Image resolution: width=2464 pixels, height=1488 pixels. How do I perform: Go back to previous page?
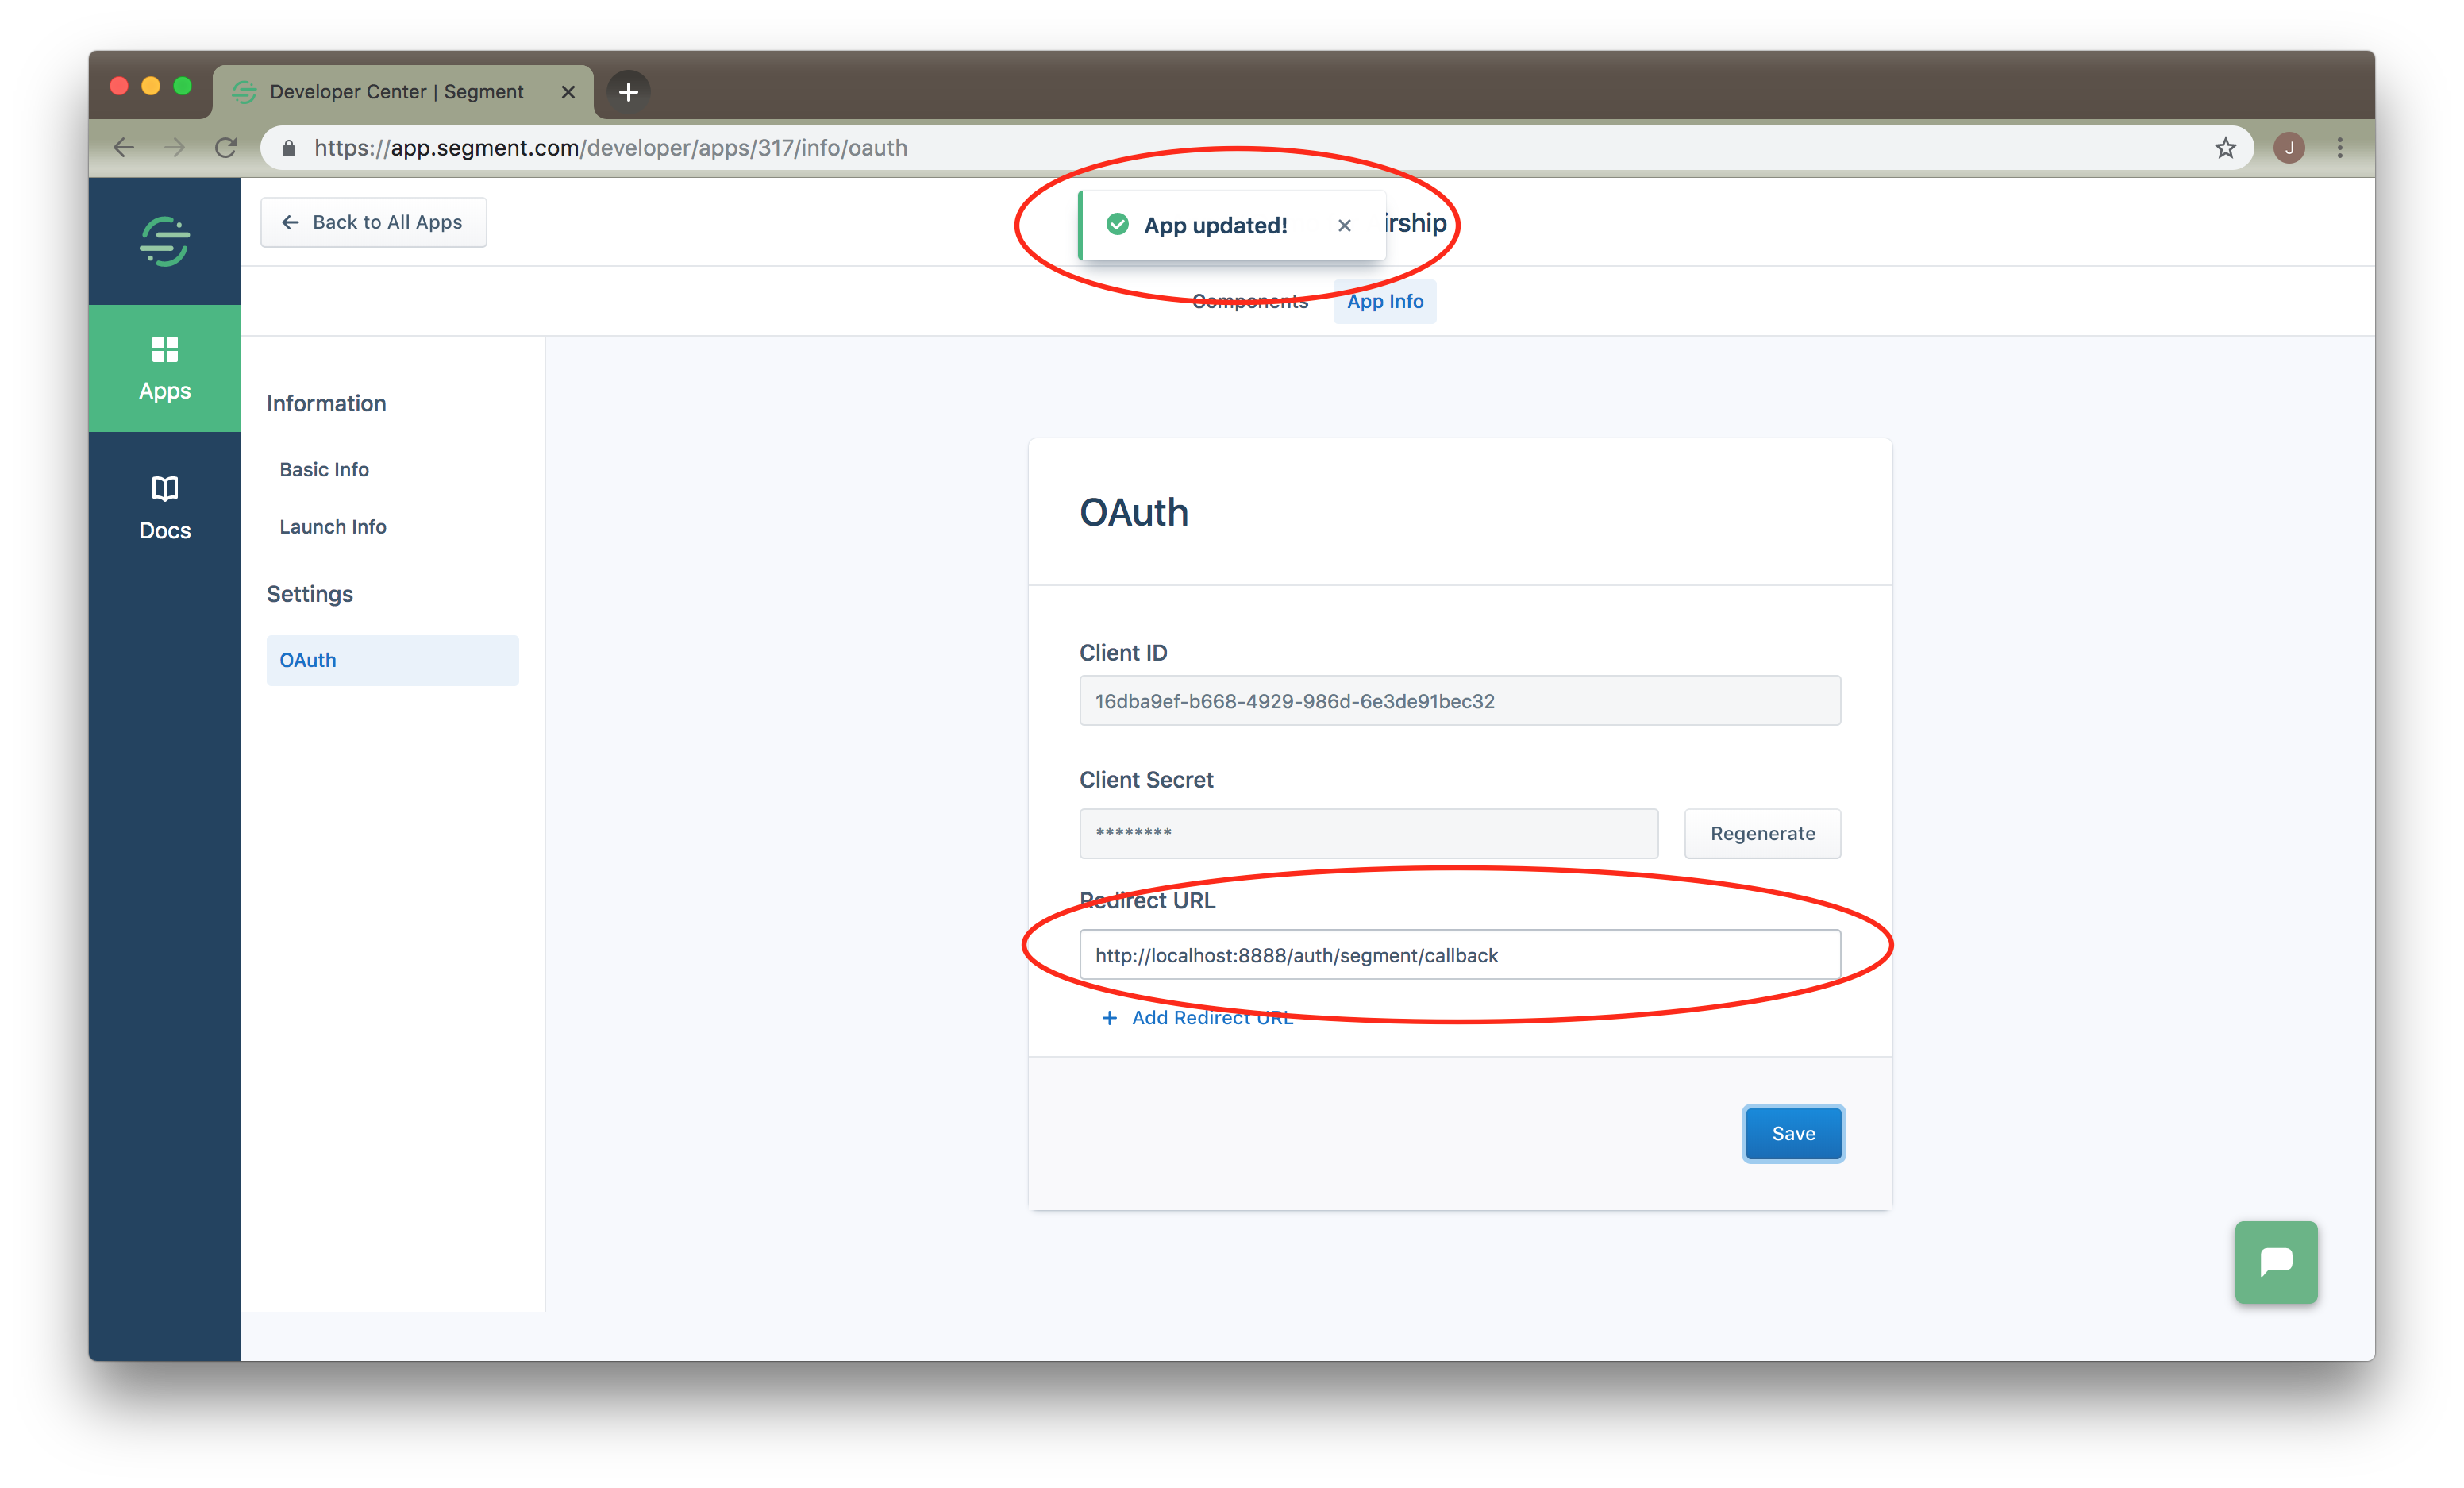pyautogui.click(x=124, y=148)
